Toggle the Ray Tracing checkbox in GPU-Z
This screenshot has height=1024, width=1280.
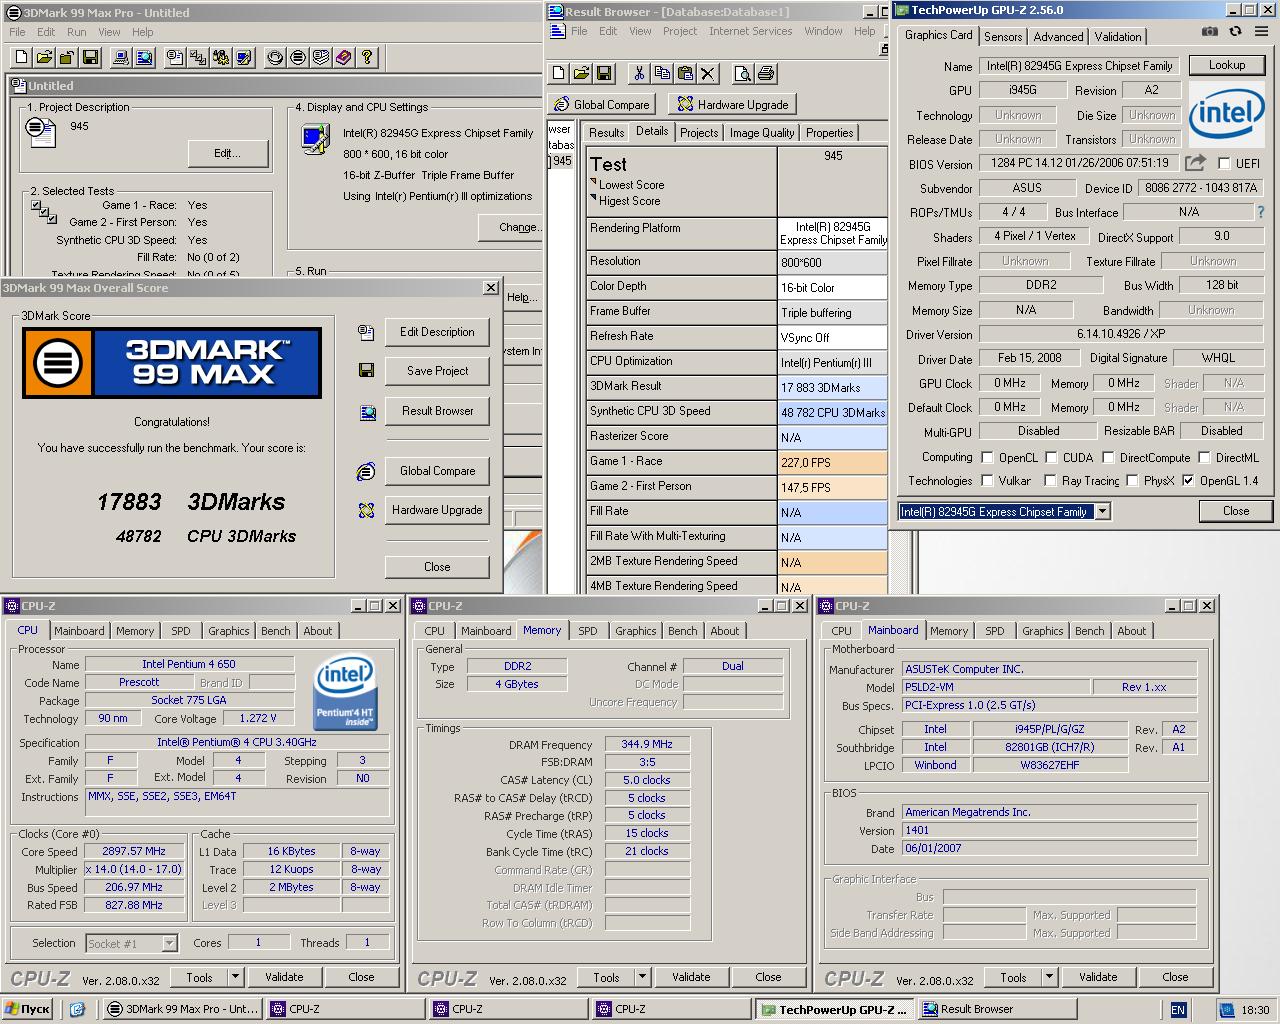[x=1050, y=480]
